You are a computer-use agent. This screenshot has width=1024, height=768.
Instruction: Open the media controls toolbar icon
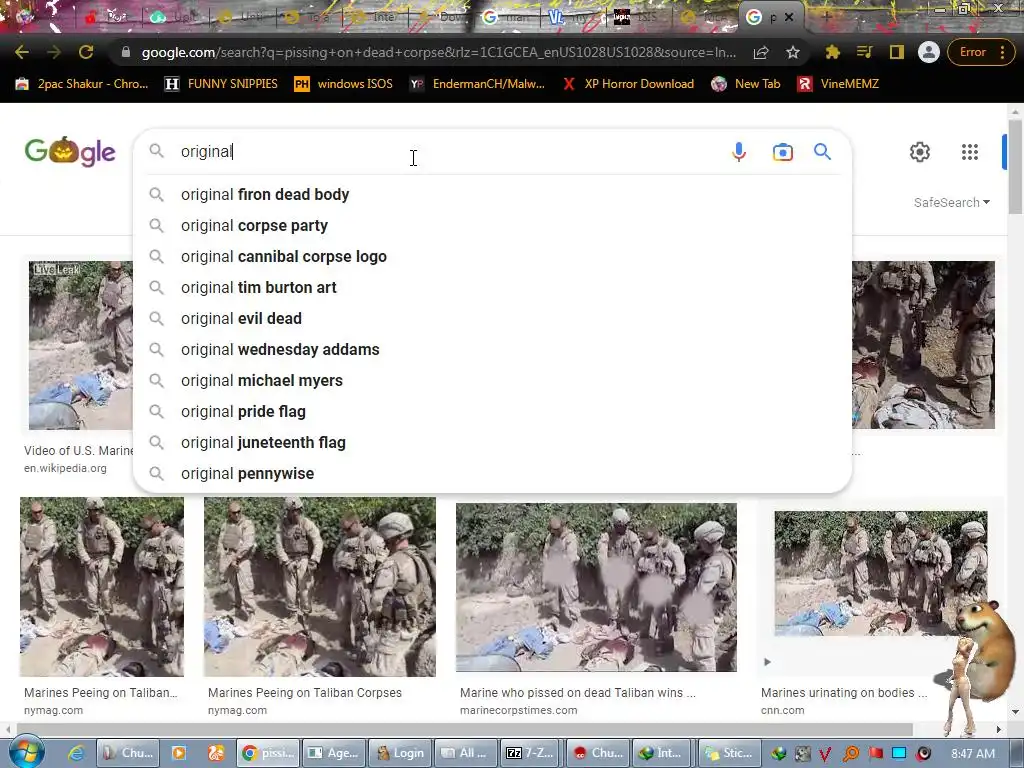tap(865, 52)
